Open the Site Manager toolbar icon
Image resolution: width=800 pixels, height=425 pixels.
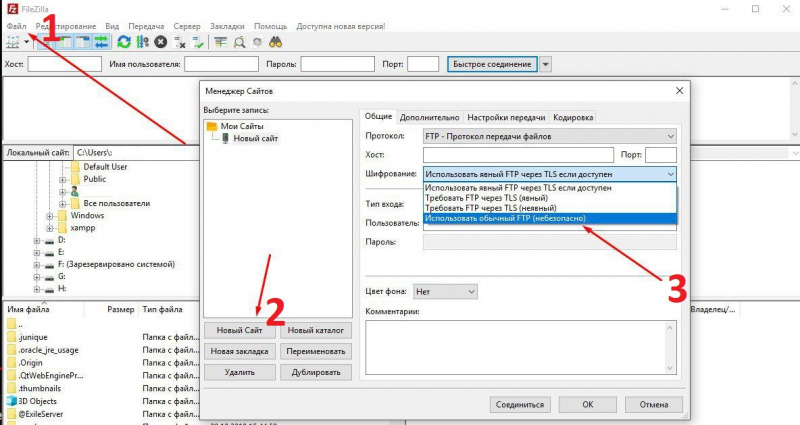[13, 42]
